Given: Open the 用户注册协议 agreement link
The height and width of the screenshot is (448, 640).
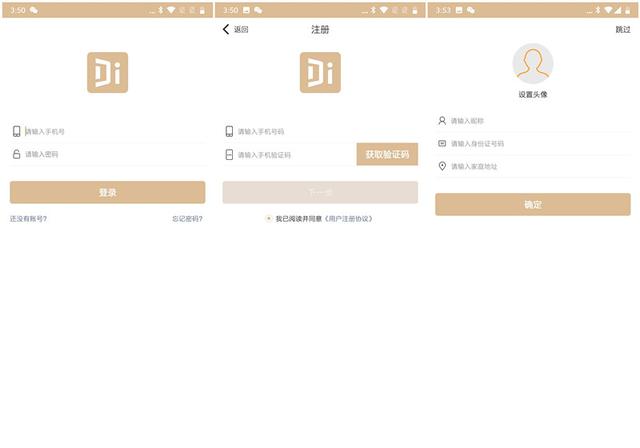Looking at the screenshot, I should tap(349, 219).
